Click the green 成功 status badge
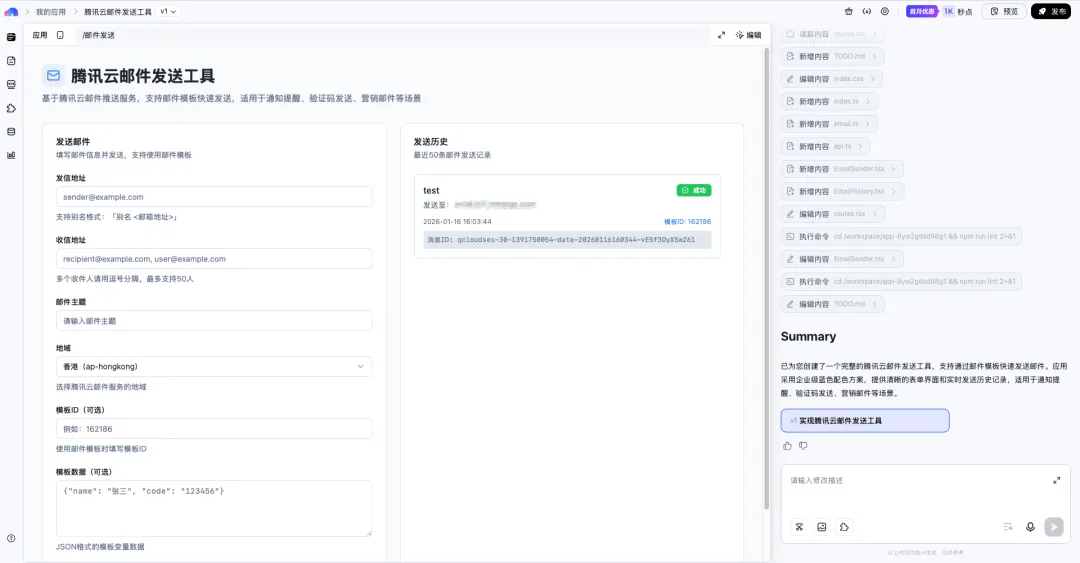This screenshot has width=1080, height=563. click(x=694, y=190)
